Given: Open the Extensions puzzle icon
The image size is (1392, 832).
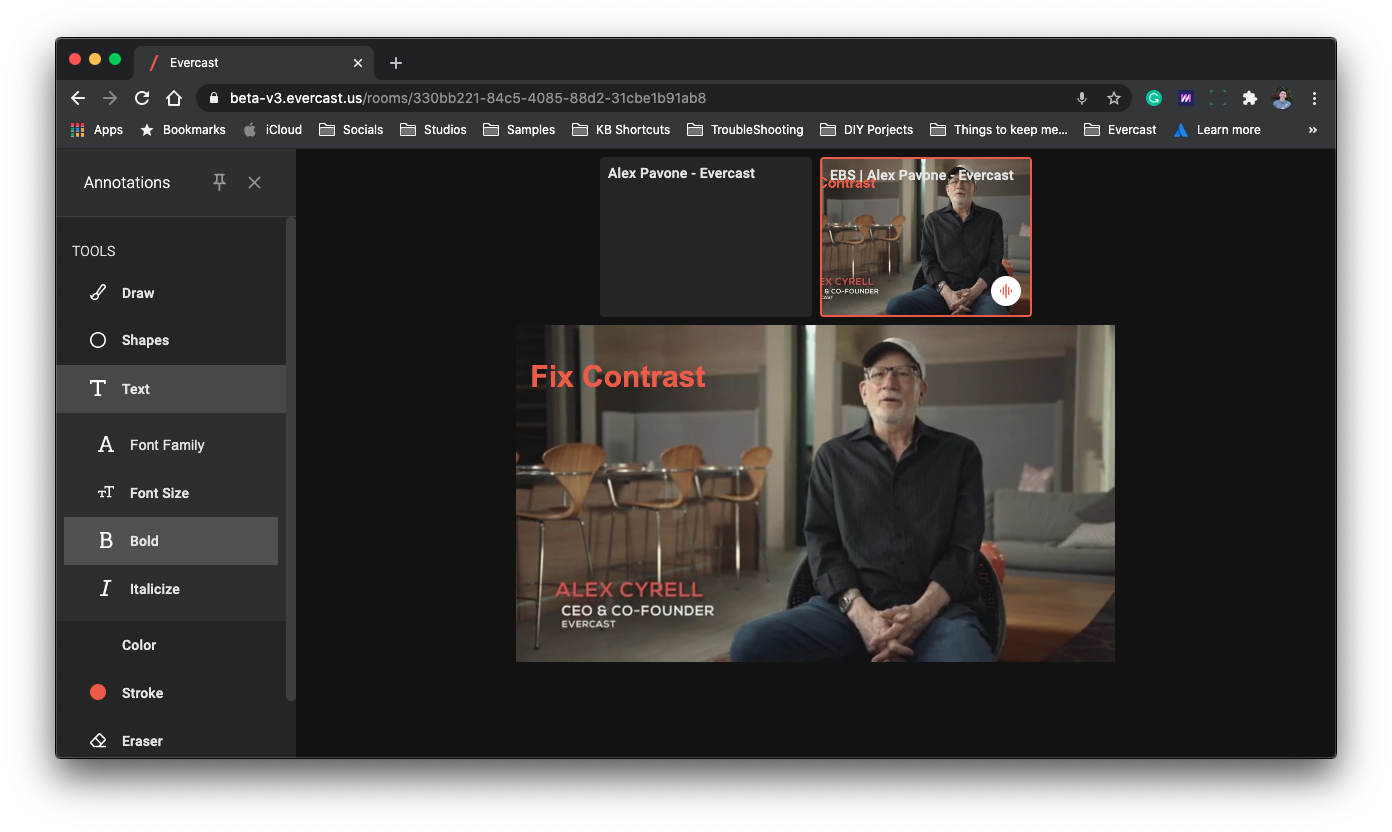Looking at the screenshot, I should pyautogui.click(x=1250, y=98).
